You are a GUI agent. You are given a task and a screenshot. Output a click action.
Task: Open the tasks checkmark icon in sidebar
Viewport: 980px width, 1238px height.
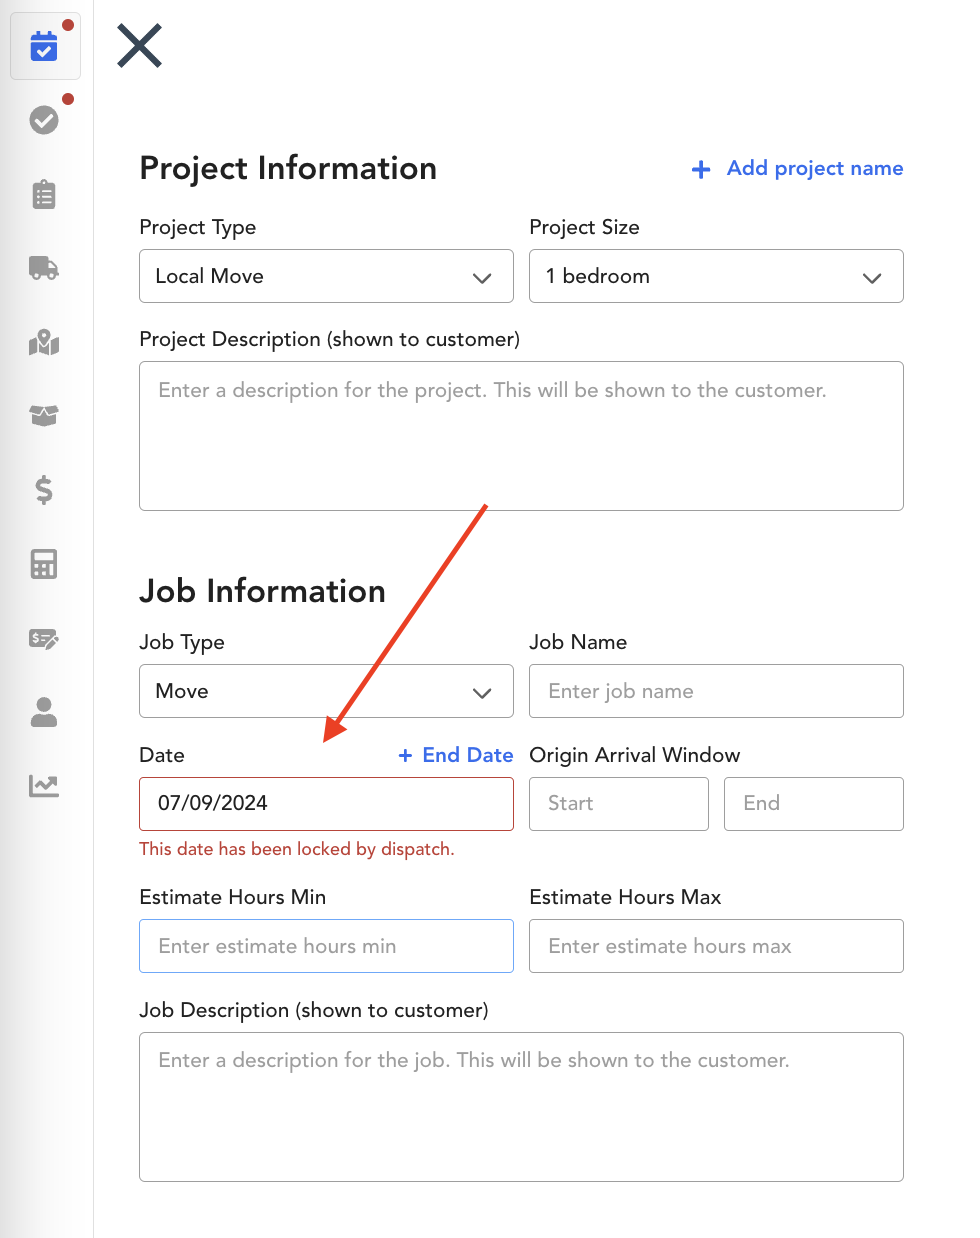point(44,120)
